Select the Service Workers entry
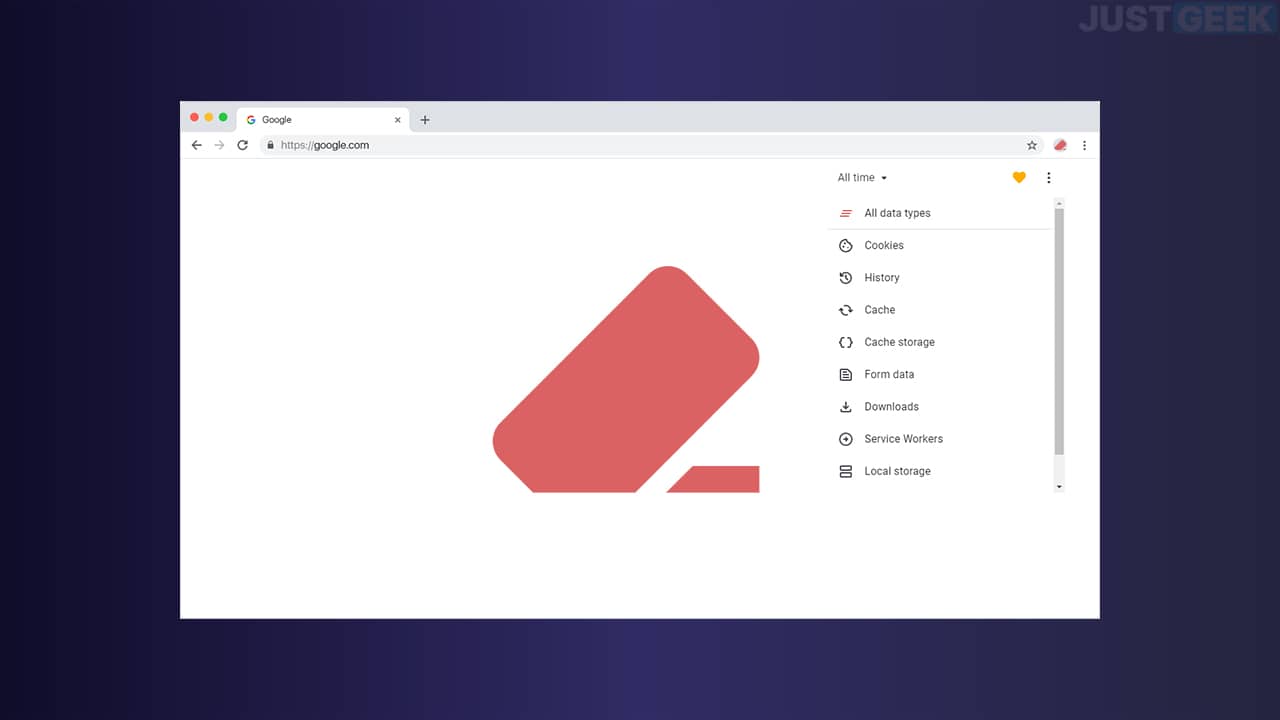This screenshot has height=720, width=1280. click(x=940, y=439)
